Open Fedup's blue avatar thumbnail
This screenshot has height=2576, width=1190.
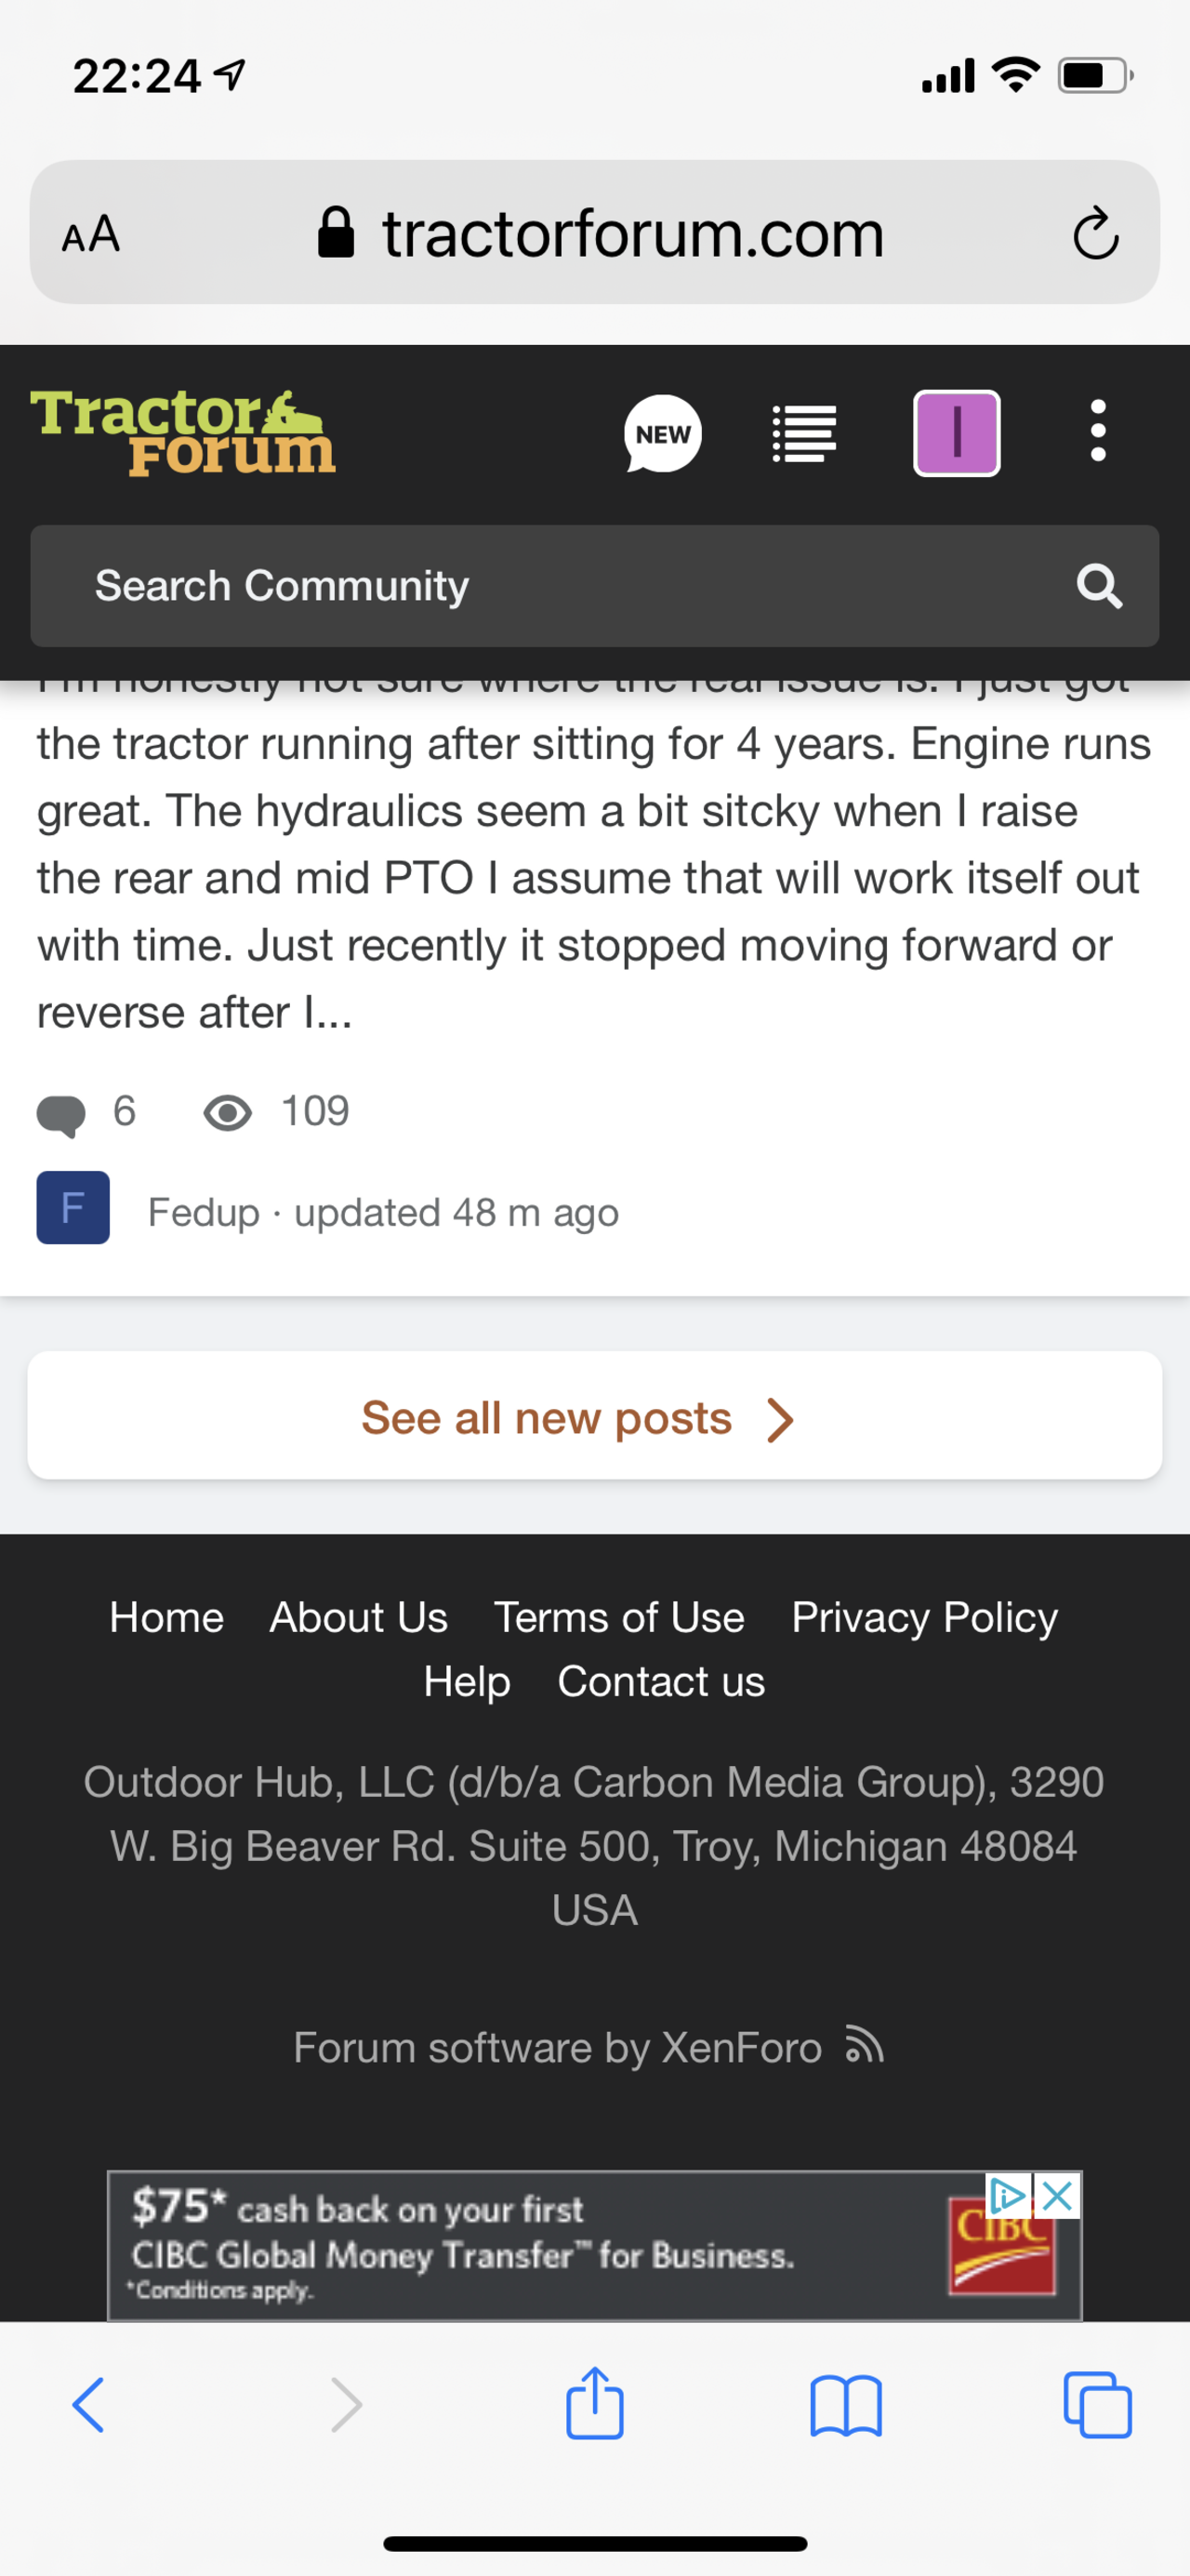(x=73, y=1208)
